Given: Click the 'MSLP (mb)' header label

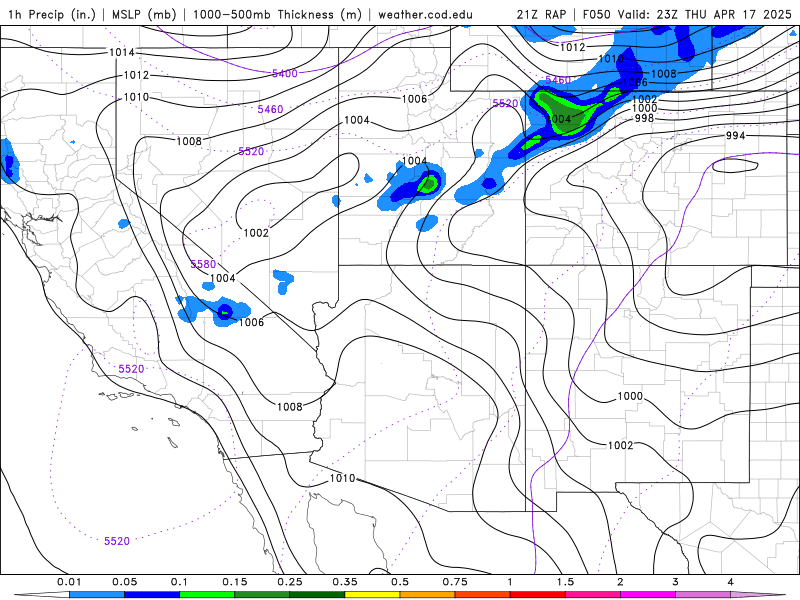Looking at the screenshot, I should coord(143,14).
